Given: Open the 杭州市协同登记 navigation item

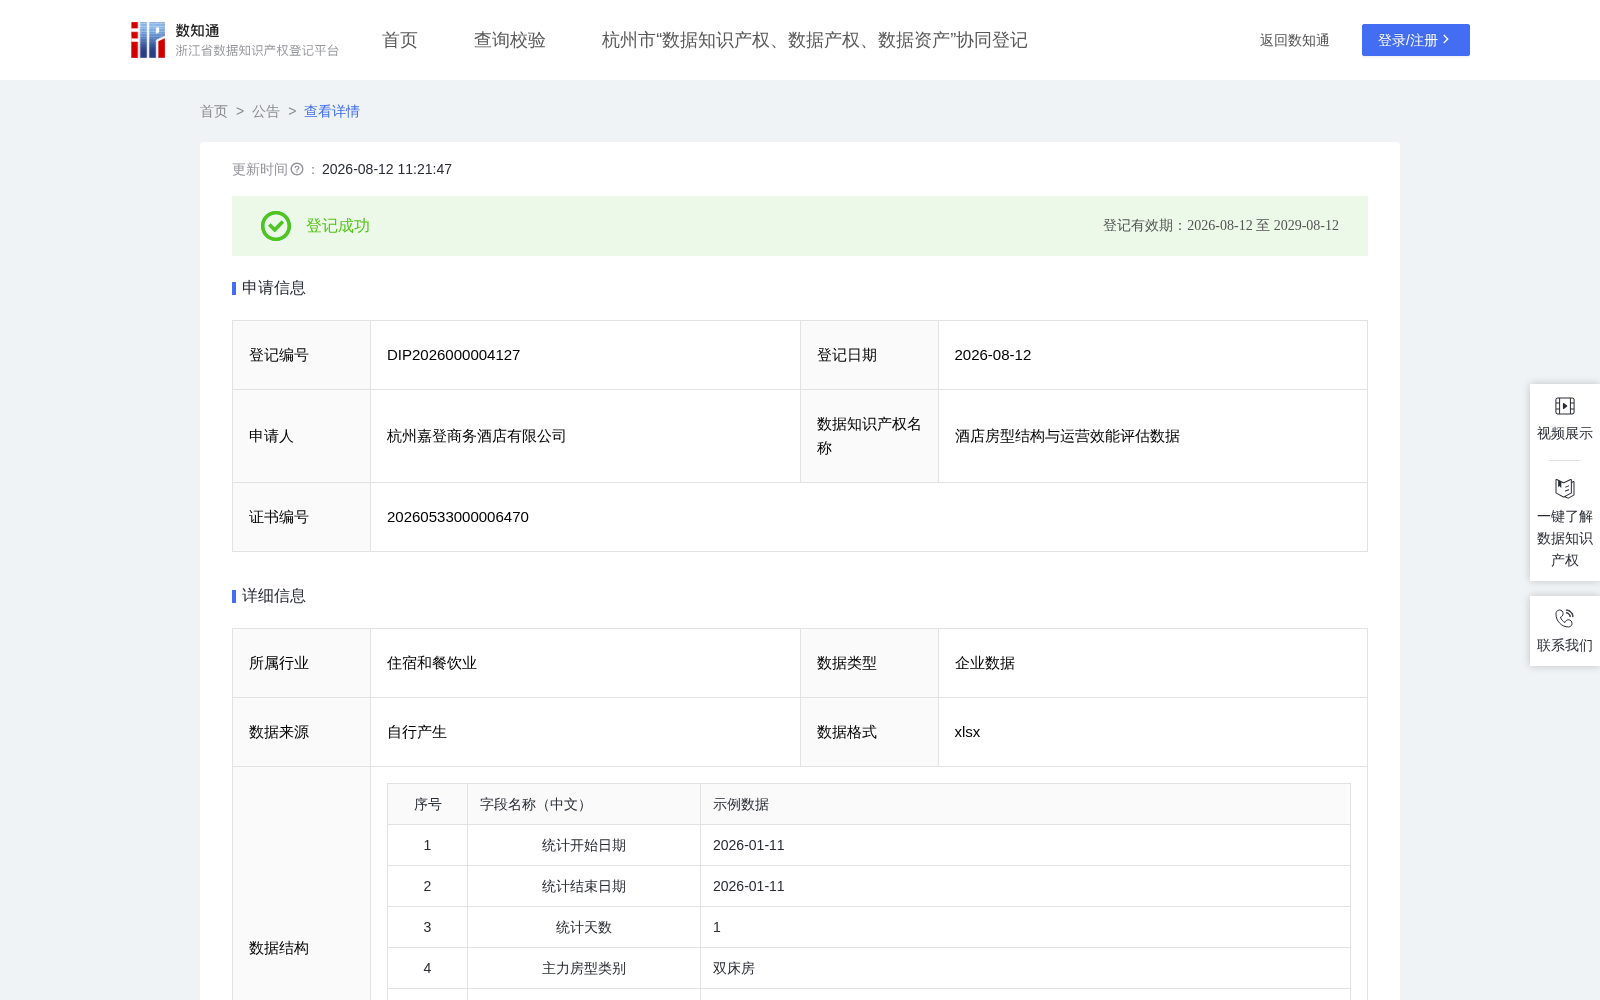Looking at the screenshot, I should point(815,40).
